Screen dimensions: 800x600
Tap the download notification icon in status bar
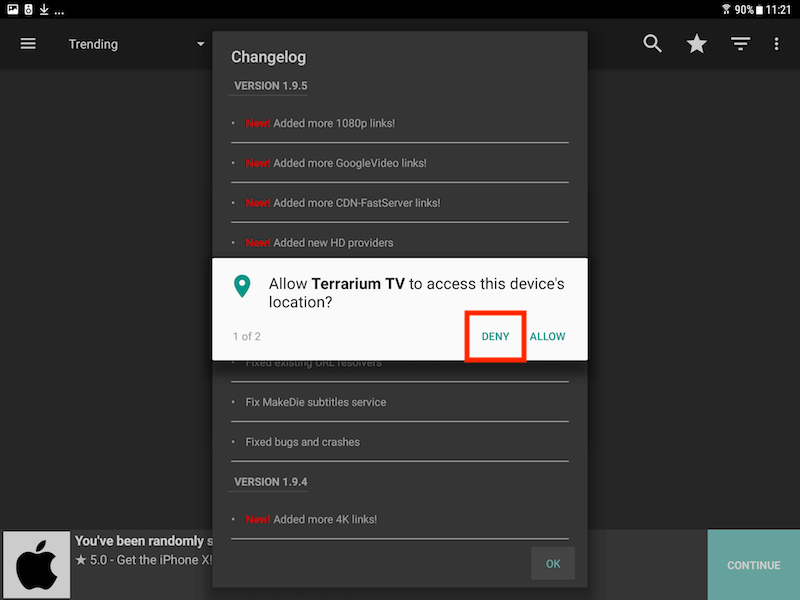click(x=44, y=9)
